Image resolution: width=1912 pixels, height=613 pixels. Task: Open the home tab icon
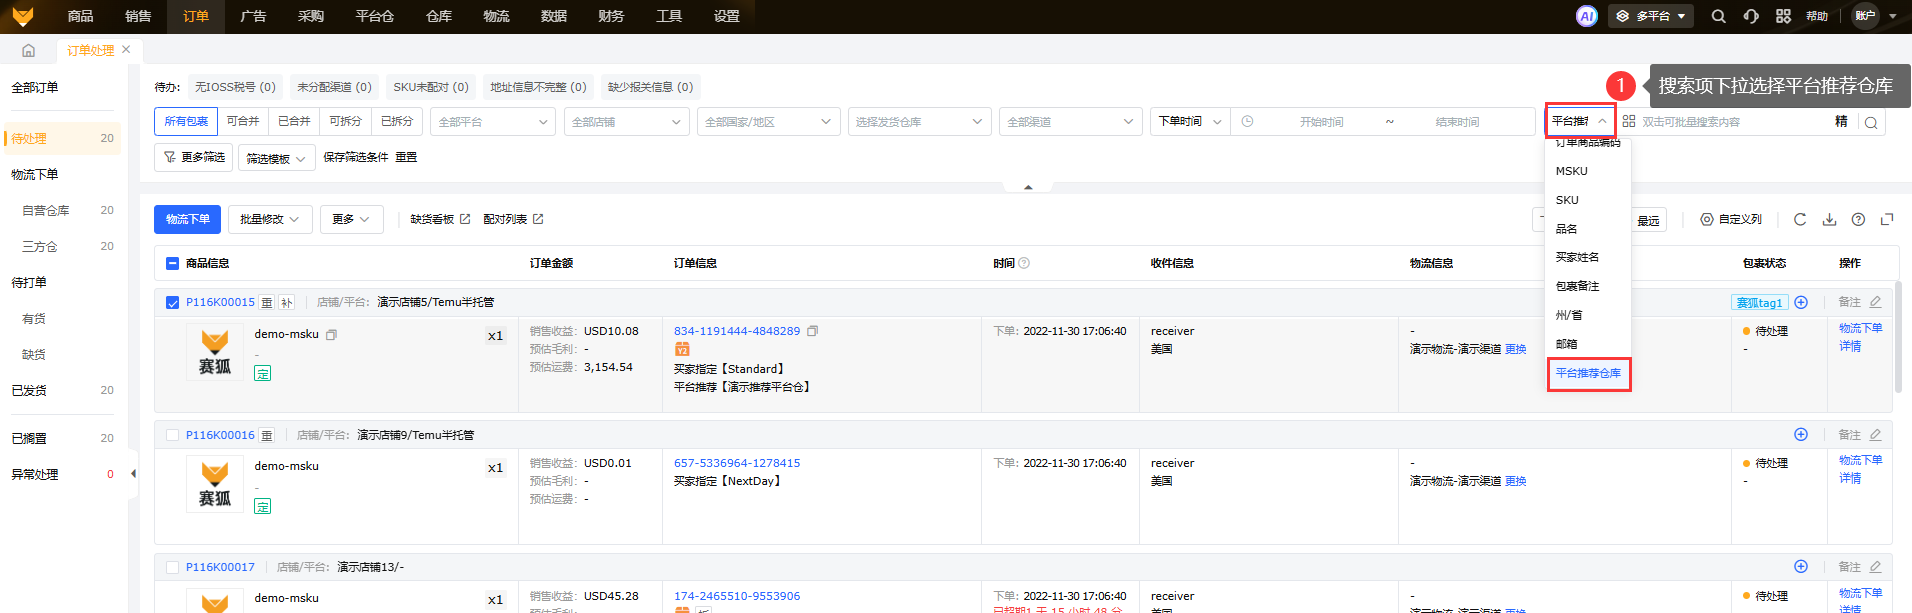pos(28,50)
